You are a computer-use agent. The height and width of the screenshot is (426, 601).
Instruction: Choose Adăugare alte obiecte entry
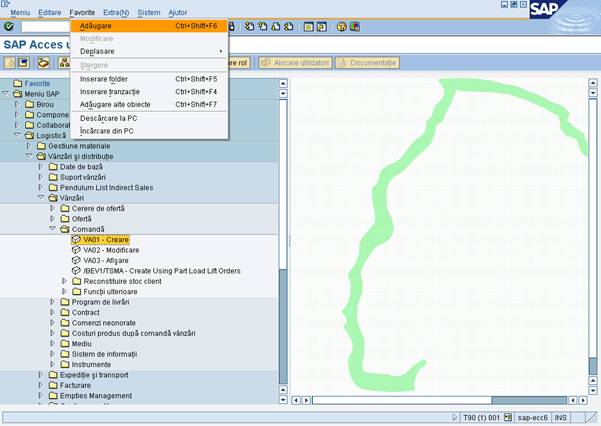tap(149, 104)
